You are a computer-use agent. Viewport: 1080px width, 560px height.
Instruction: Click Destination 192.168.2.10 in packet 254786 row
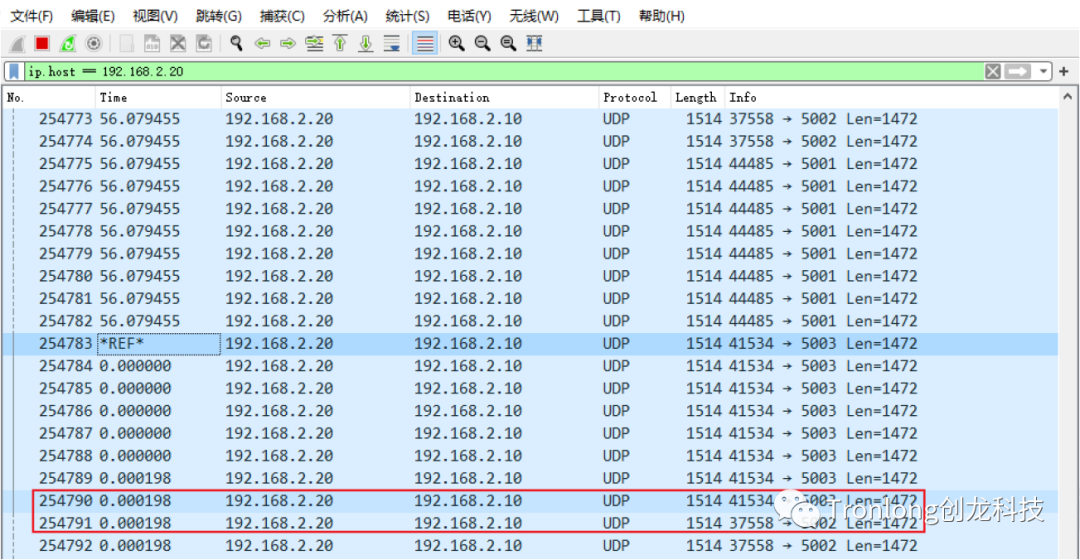[x=468, y=411]
